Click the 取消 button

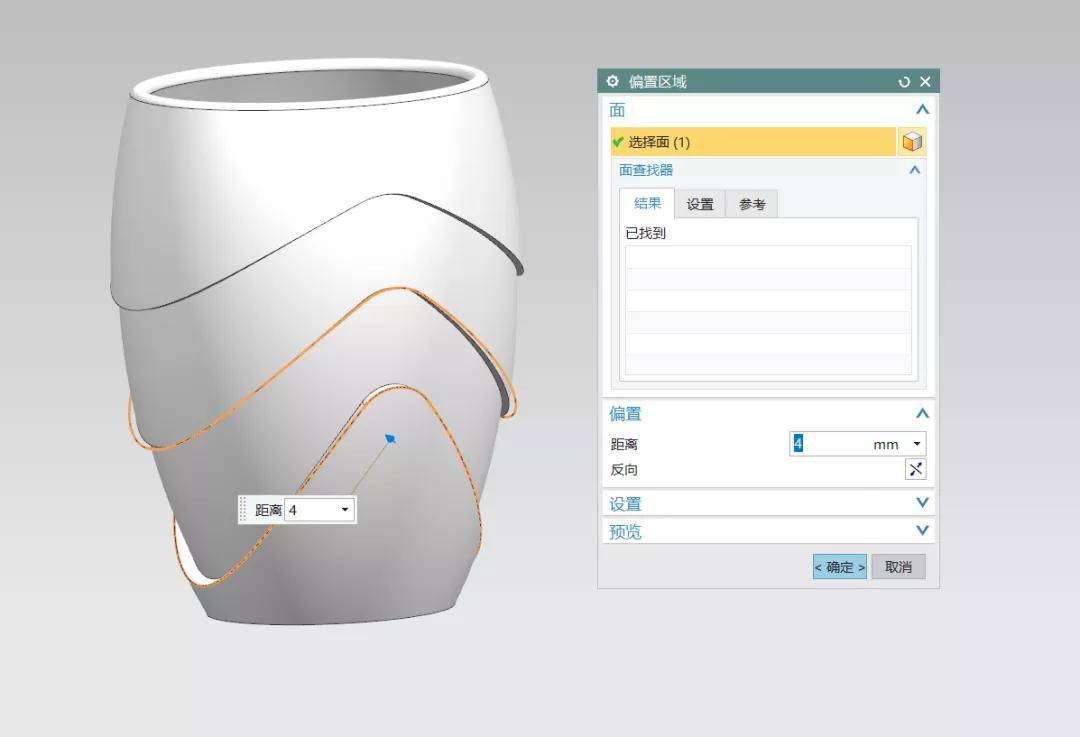point(898,567)
